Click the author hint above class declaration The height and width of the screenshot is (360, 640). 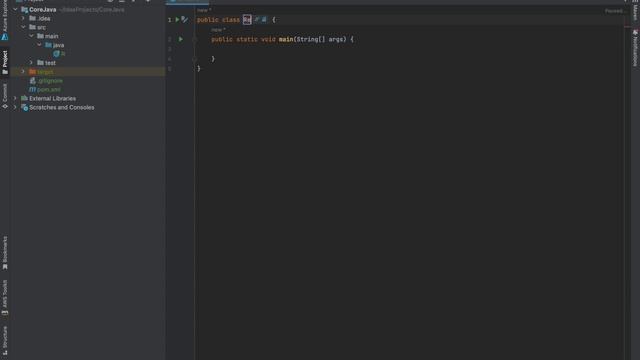[x=204, y=10]
